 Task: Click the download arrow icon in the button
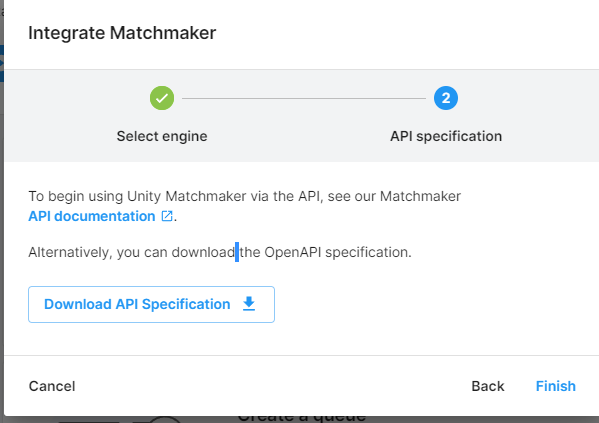[249, 304]
